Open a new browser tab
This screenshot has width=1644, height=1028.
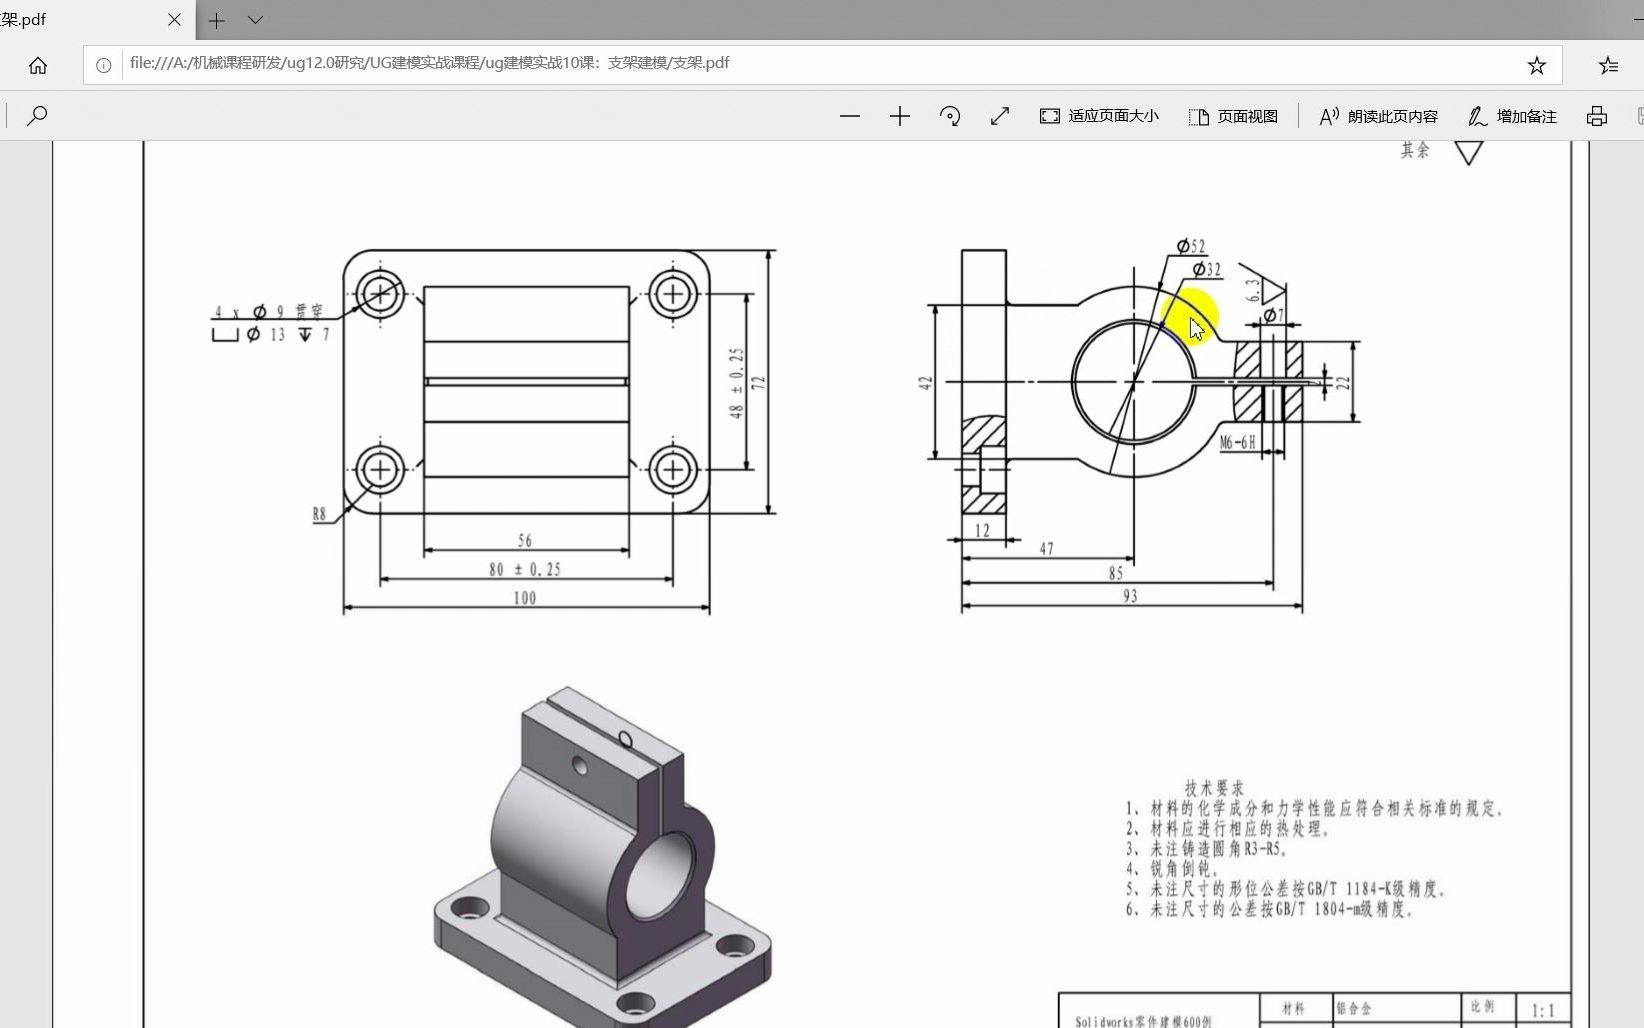[216, 20]
